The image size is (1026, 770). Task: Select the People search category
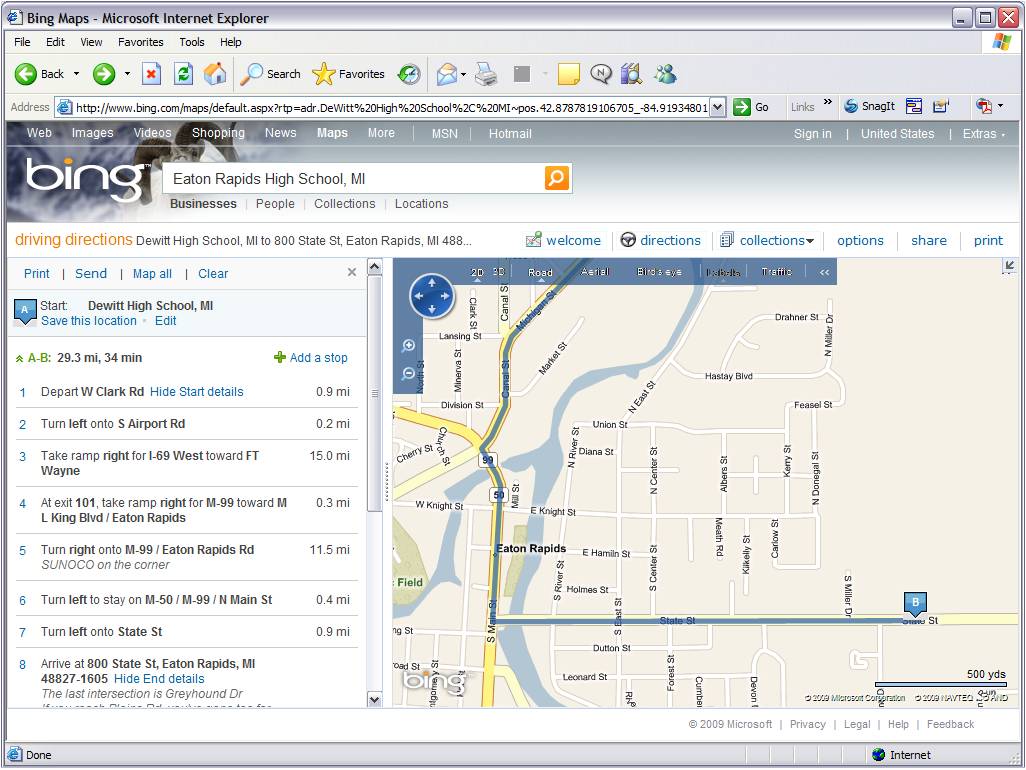click(275, 203)
